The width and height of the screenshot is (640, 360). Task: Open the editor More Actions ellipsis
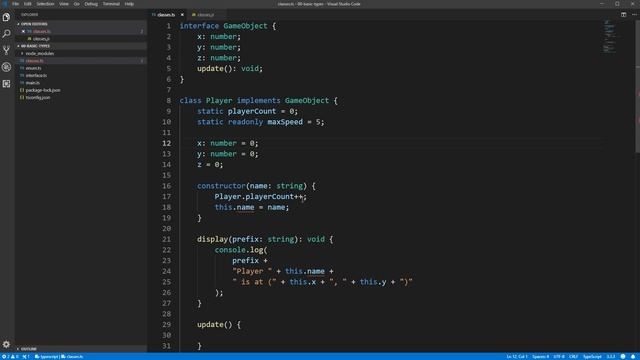coord(634,14)
